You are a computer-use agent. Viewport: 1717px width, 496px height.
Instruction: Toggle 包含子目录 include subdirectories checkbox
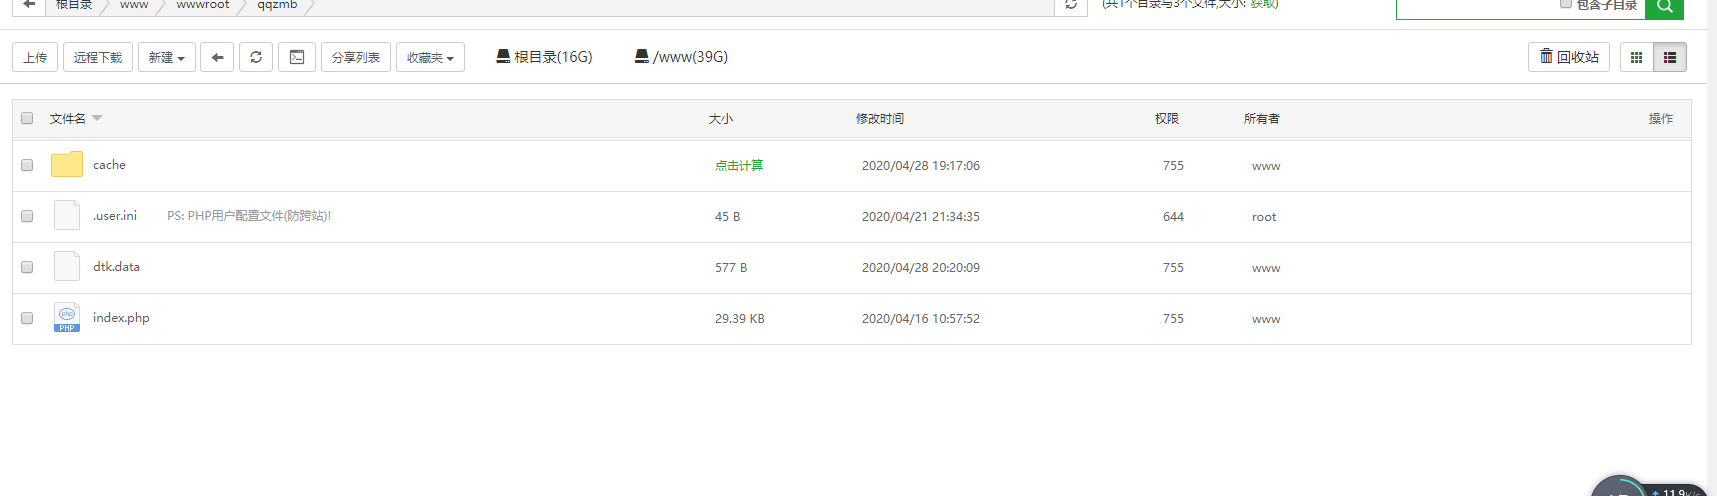1566,4
